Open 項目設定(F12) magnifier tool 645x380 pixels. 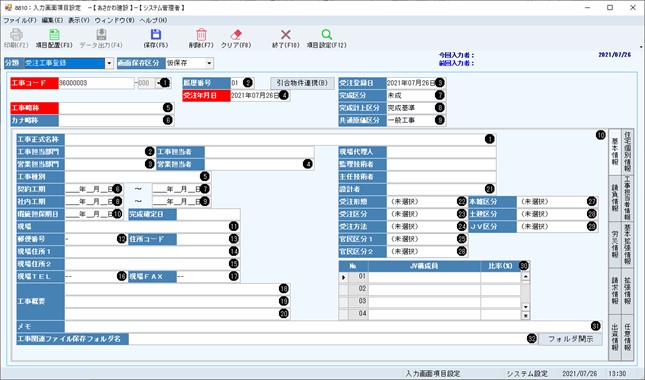pyautogui.click(x=326, y=35)
